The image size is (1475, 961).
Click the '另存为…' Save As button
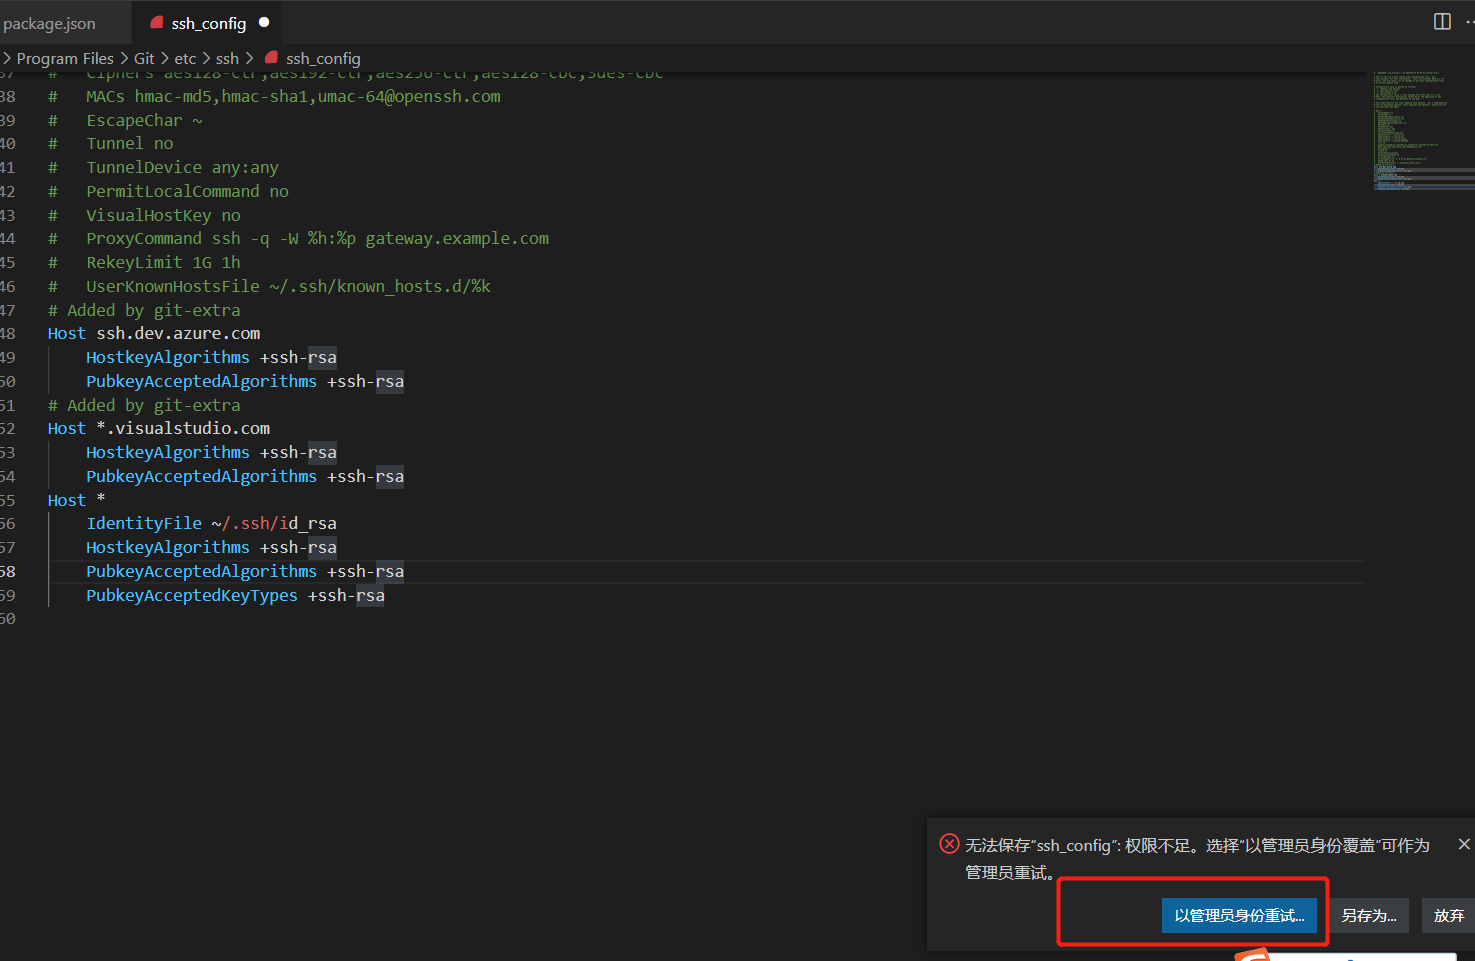[x=1368, y=915]
